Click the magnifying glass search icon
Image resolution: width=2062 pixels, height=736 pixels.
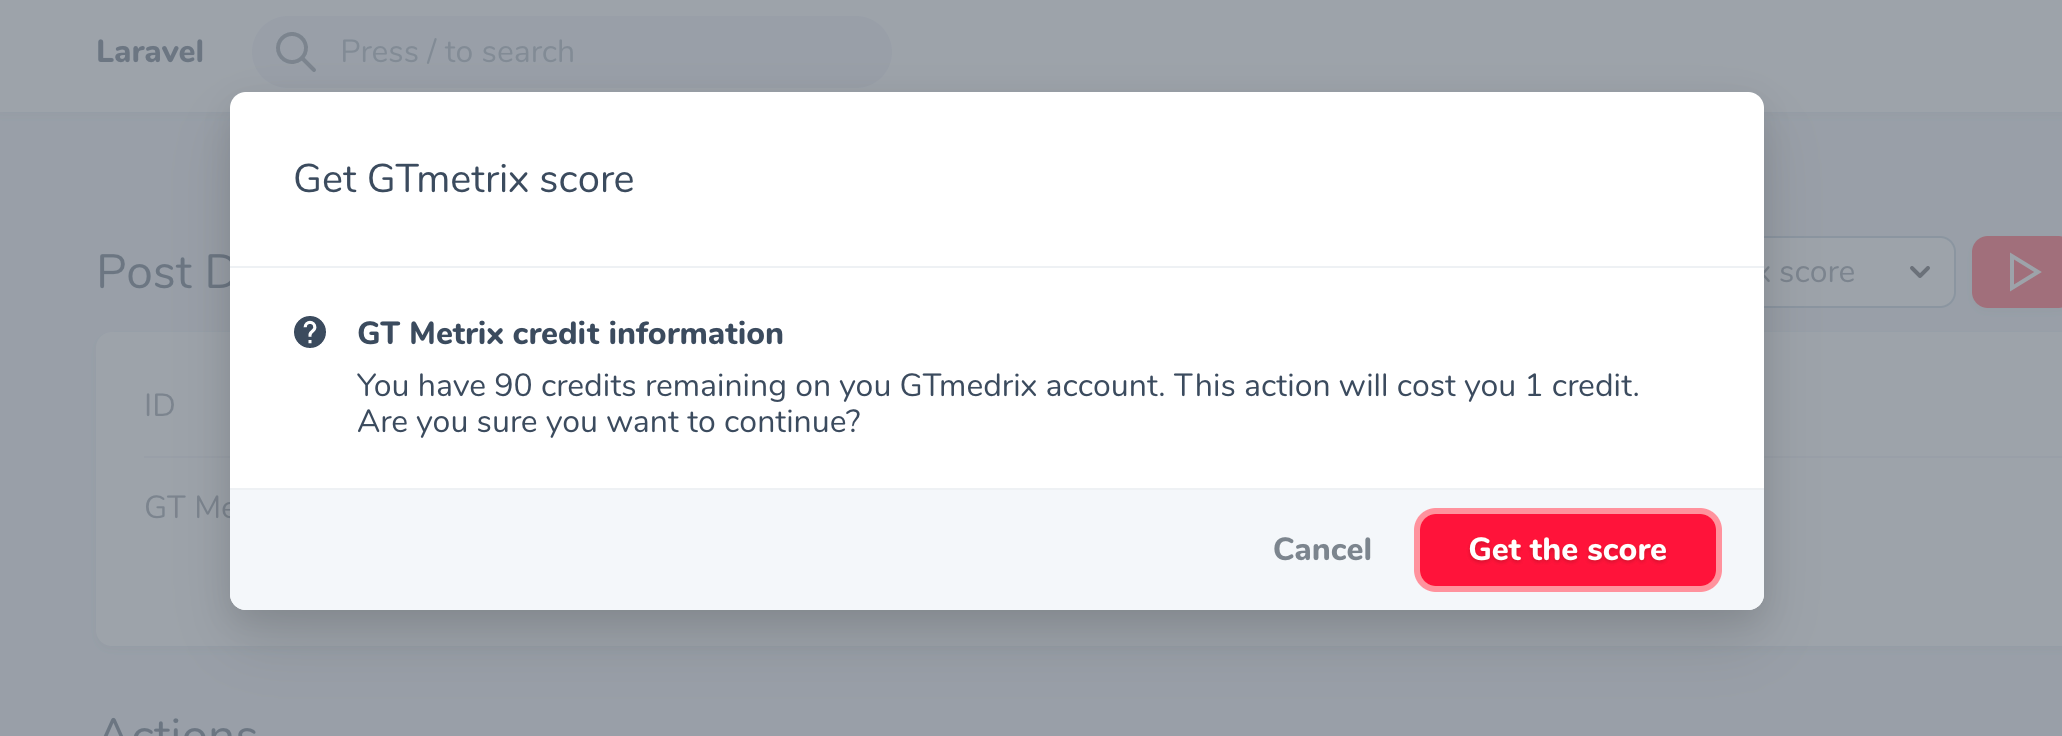[295, 52]
